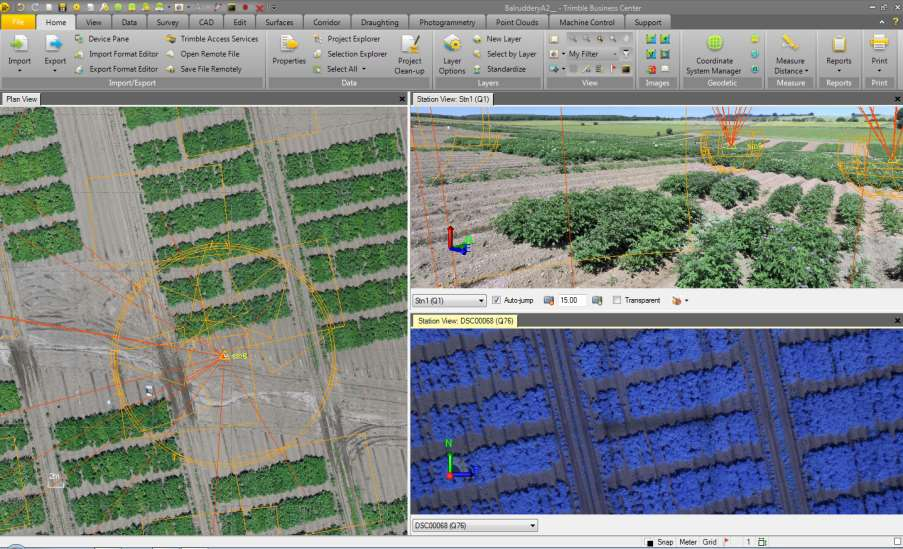
Task: Click the Undo icon in quick access toolbar
Action: tap(21, 7)
